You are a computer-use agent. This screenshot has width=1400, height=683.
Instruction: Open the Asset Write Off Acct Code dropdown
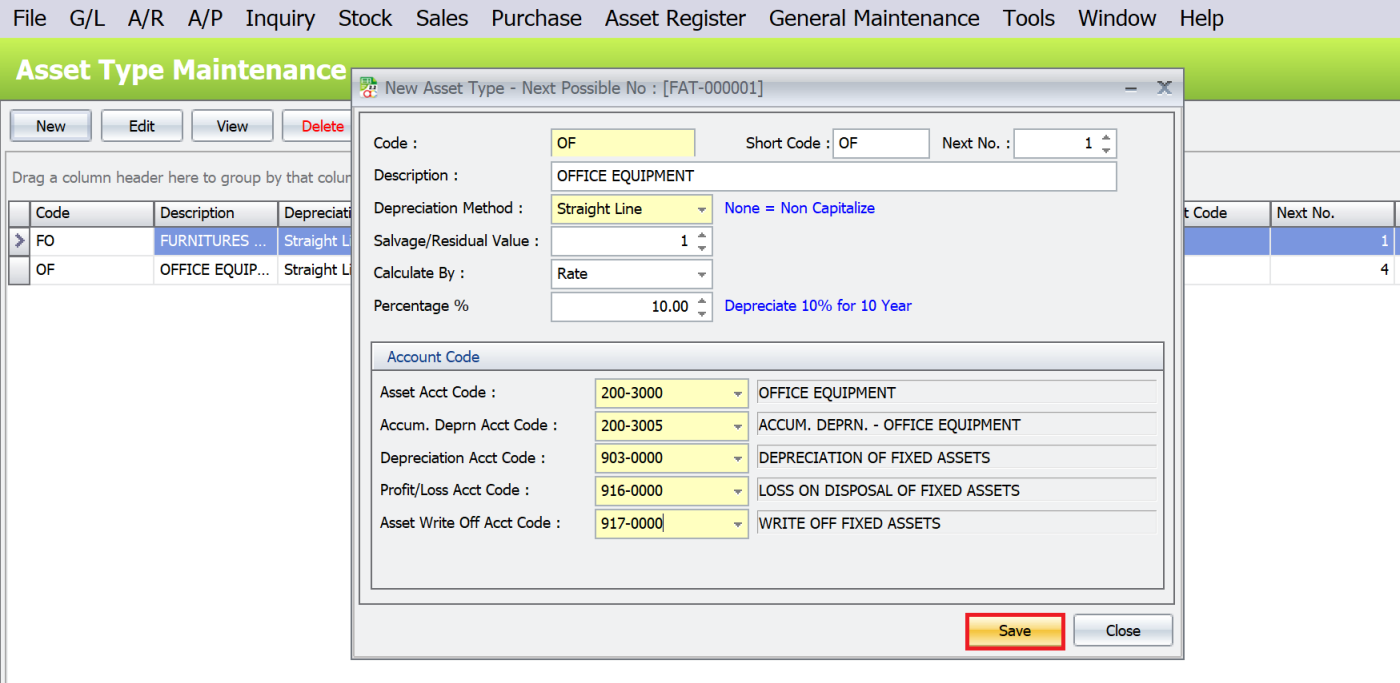click(738, 524)
